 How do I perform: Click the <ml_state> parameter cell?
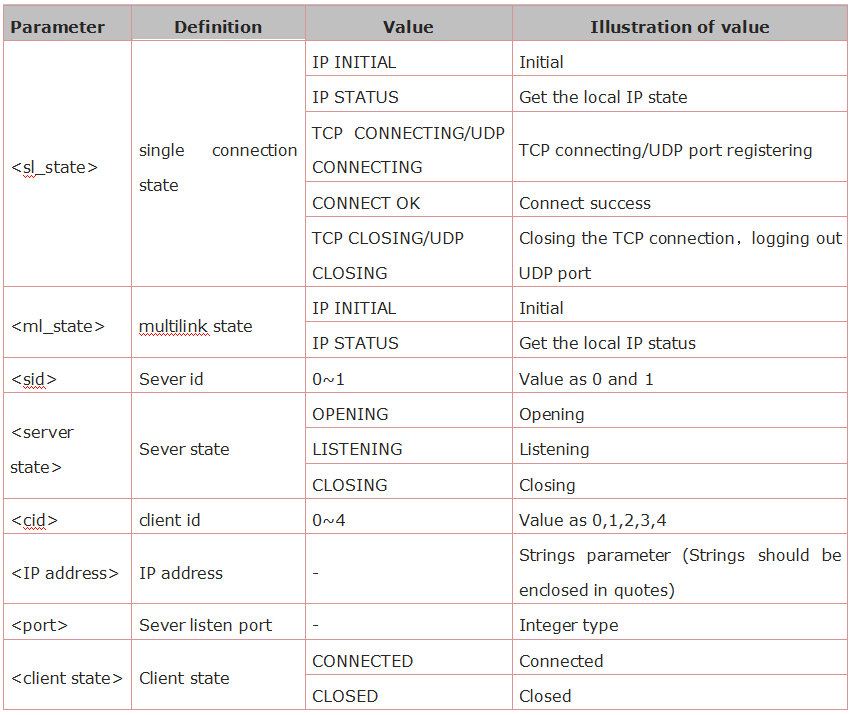tap(58, 326)
